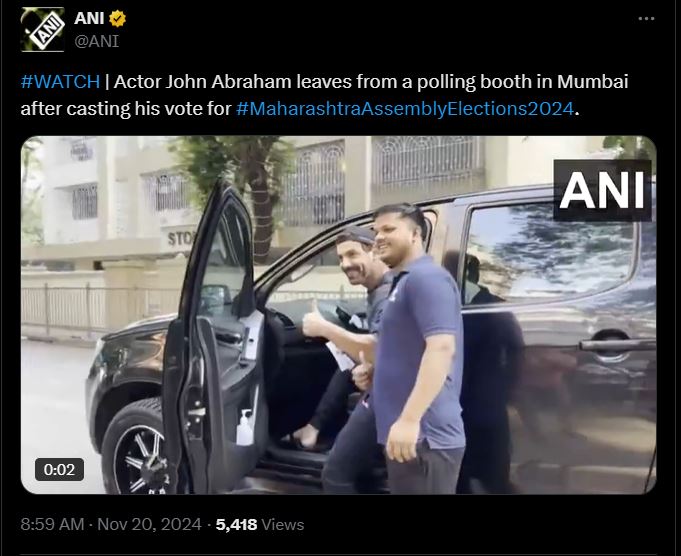
Task: Open the #MaharashtraAssemblyElections2024 hashtag
Action: pyautogui.click(x=405, y=109)
